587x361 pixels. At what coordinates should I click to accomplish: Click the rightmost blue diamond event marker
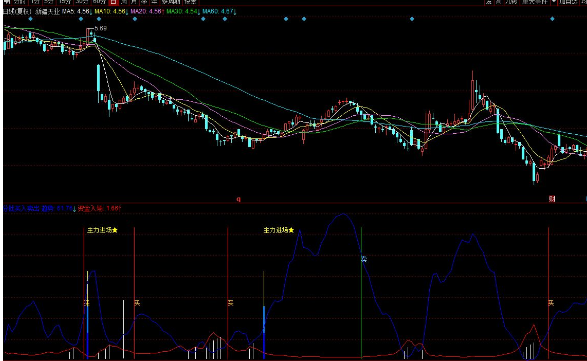[552, 19]
